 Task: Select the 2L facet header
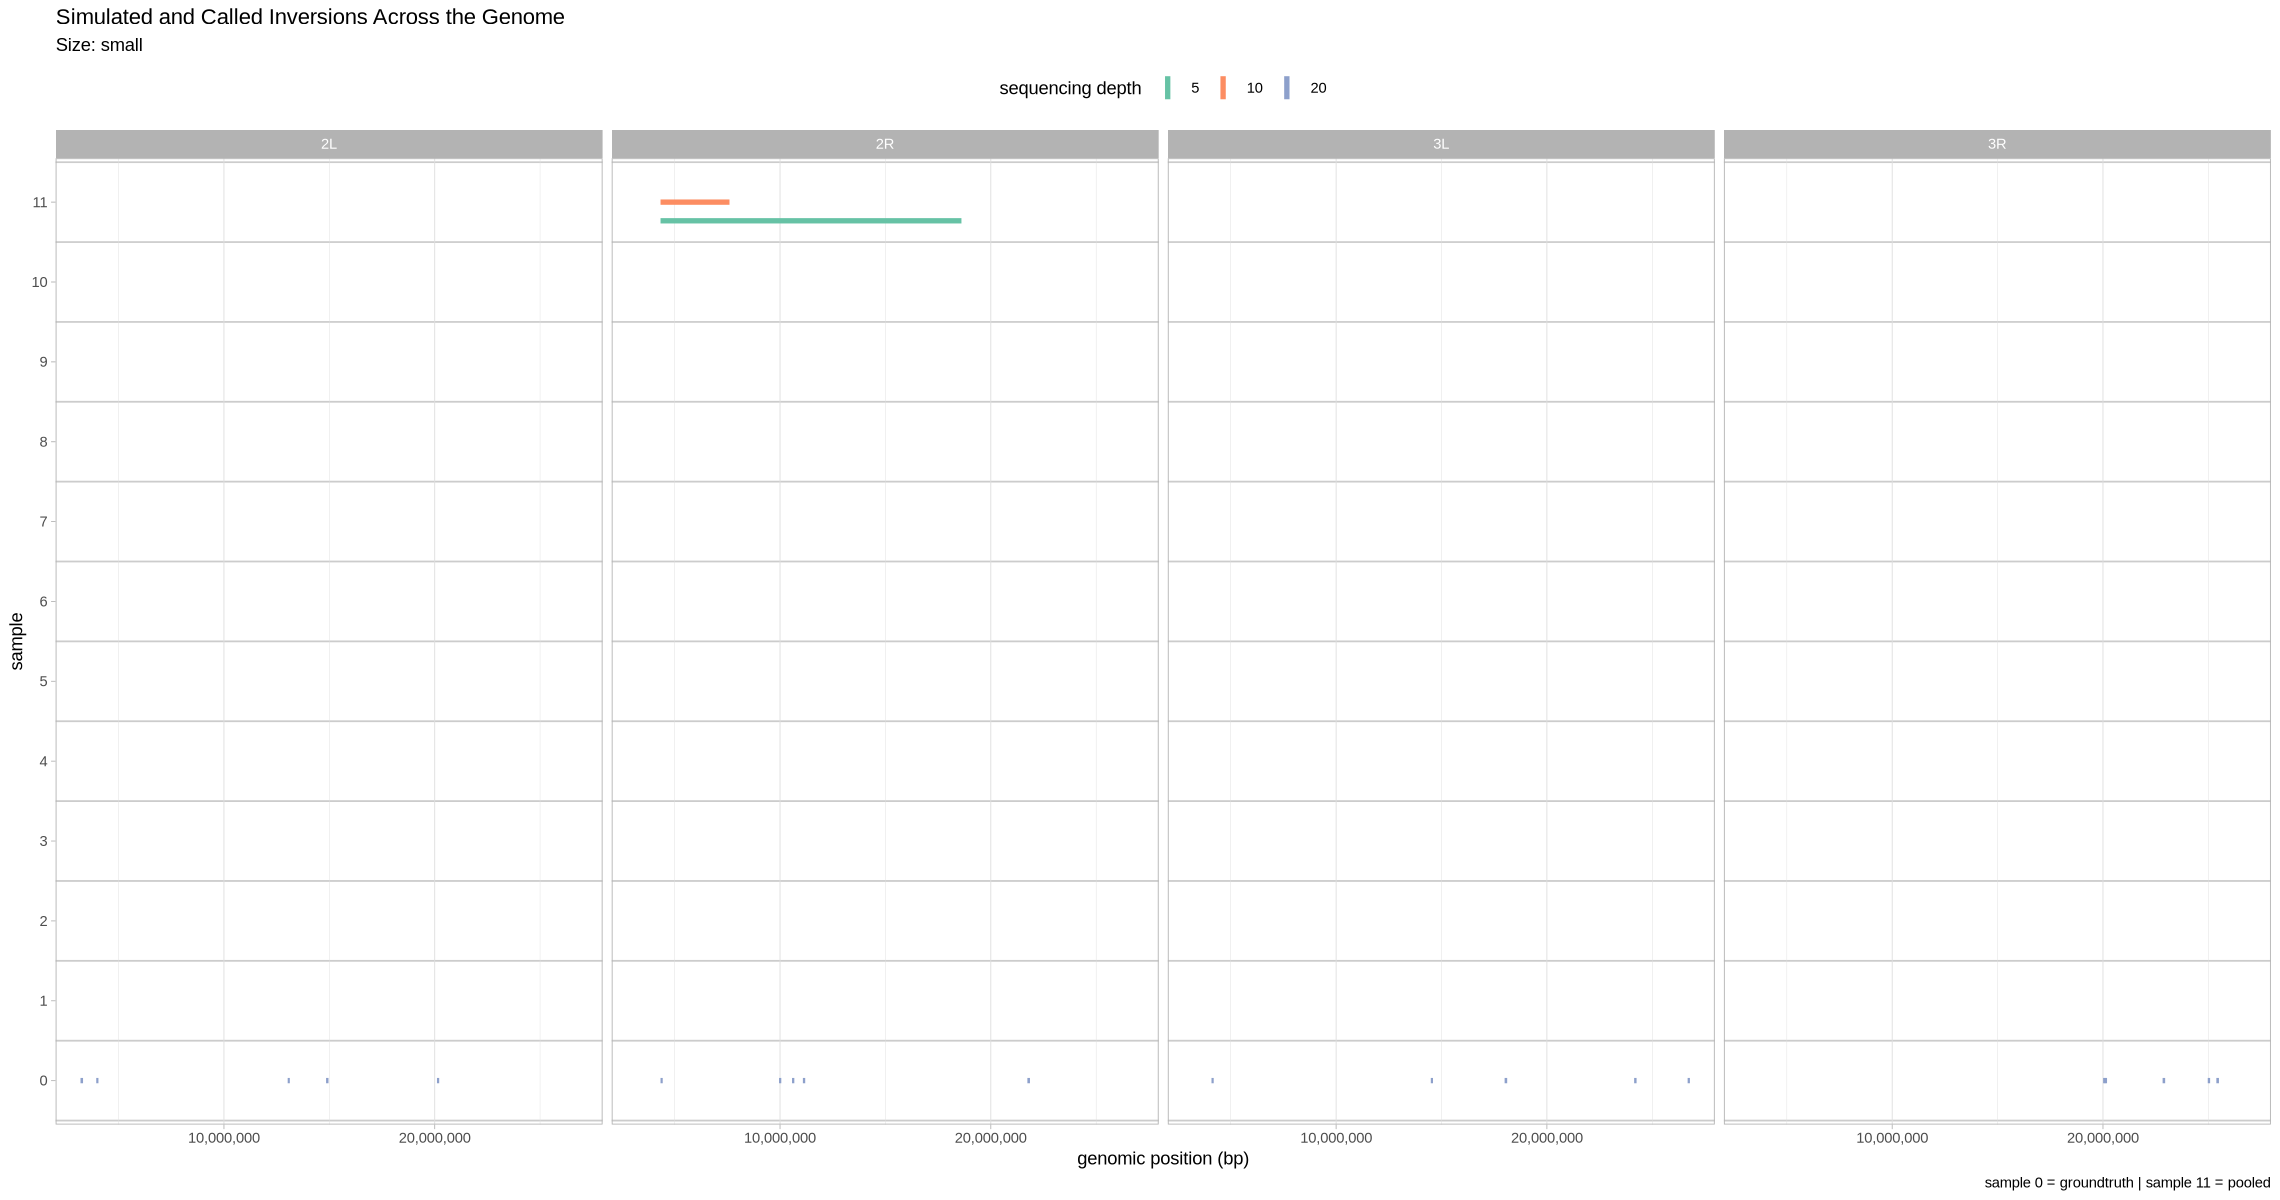[329, 144]
